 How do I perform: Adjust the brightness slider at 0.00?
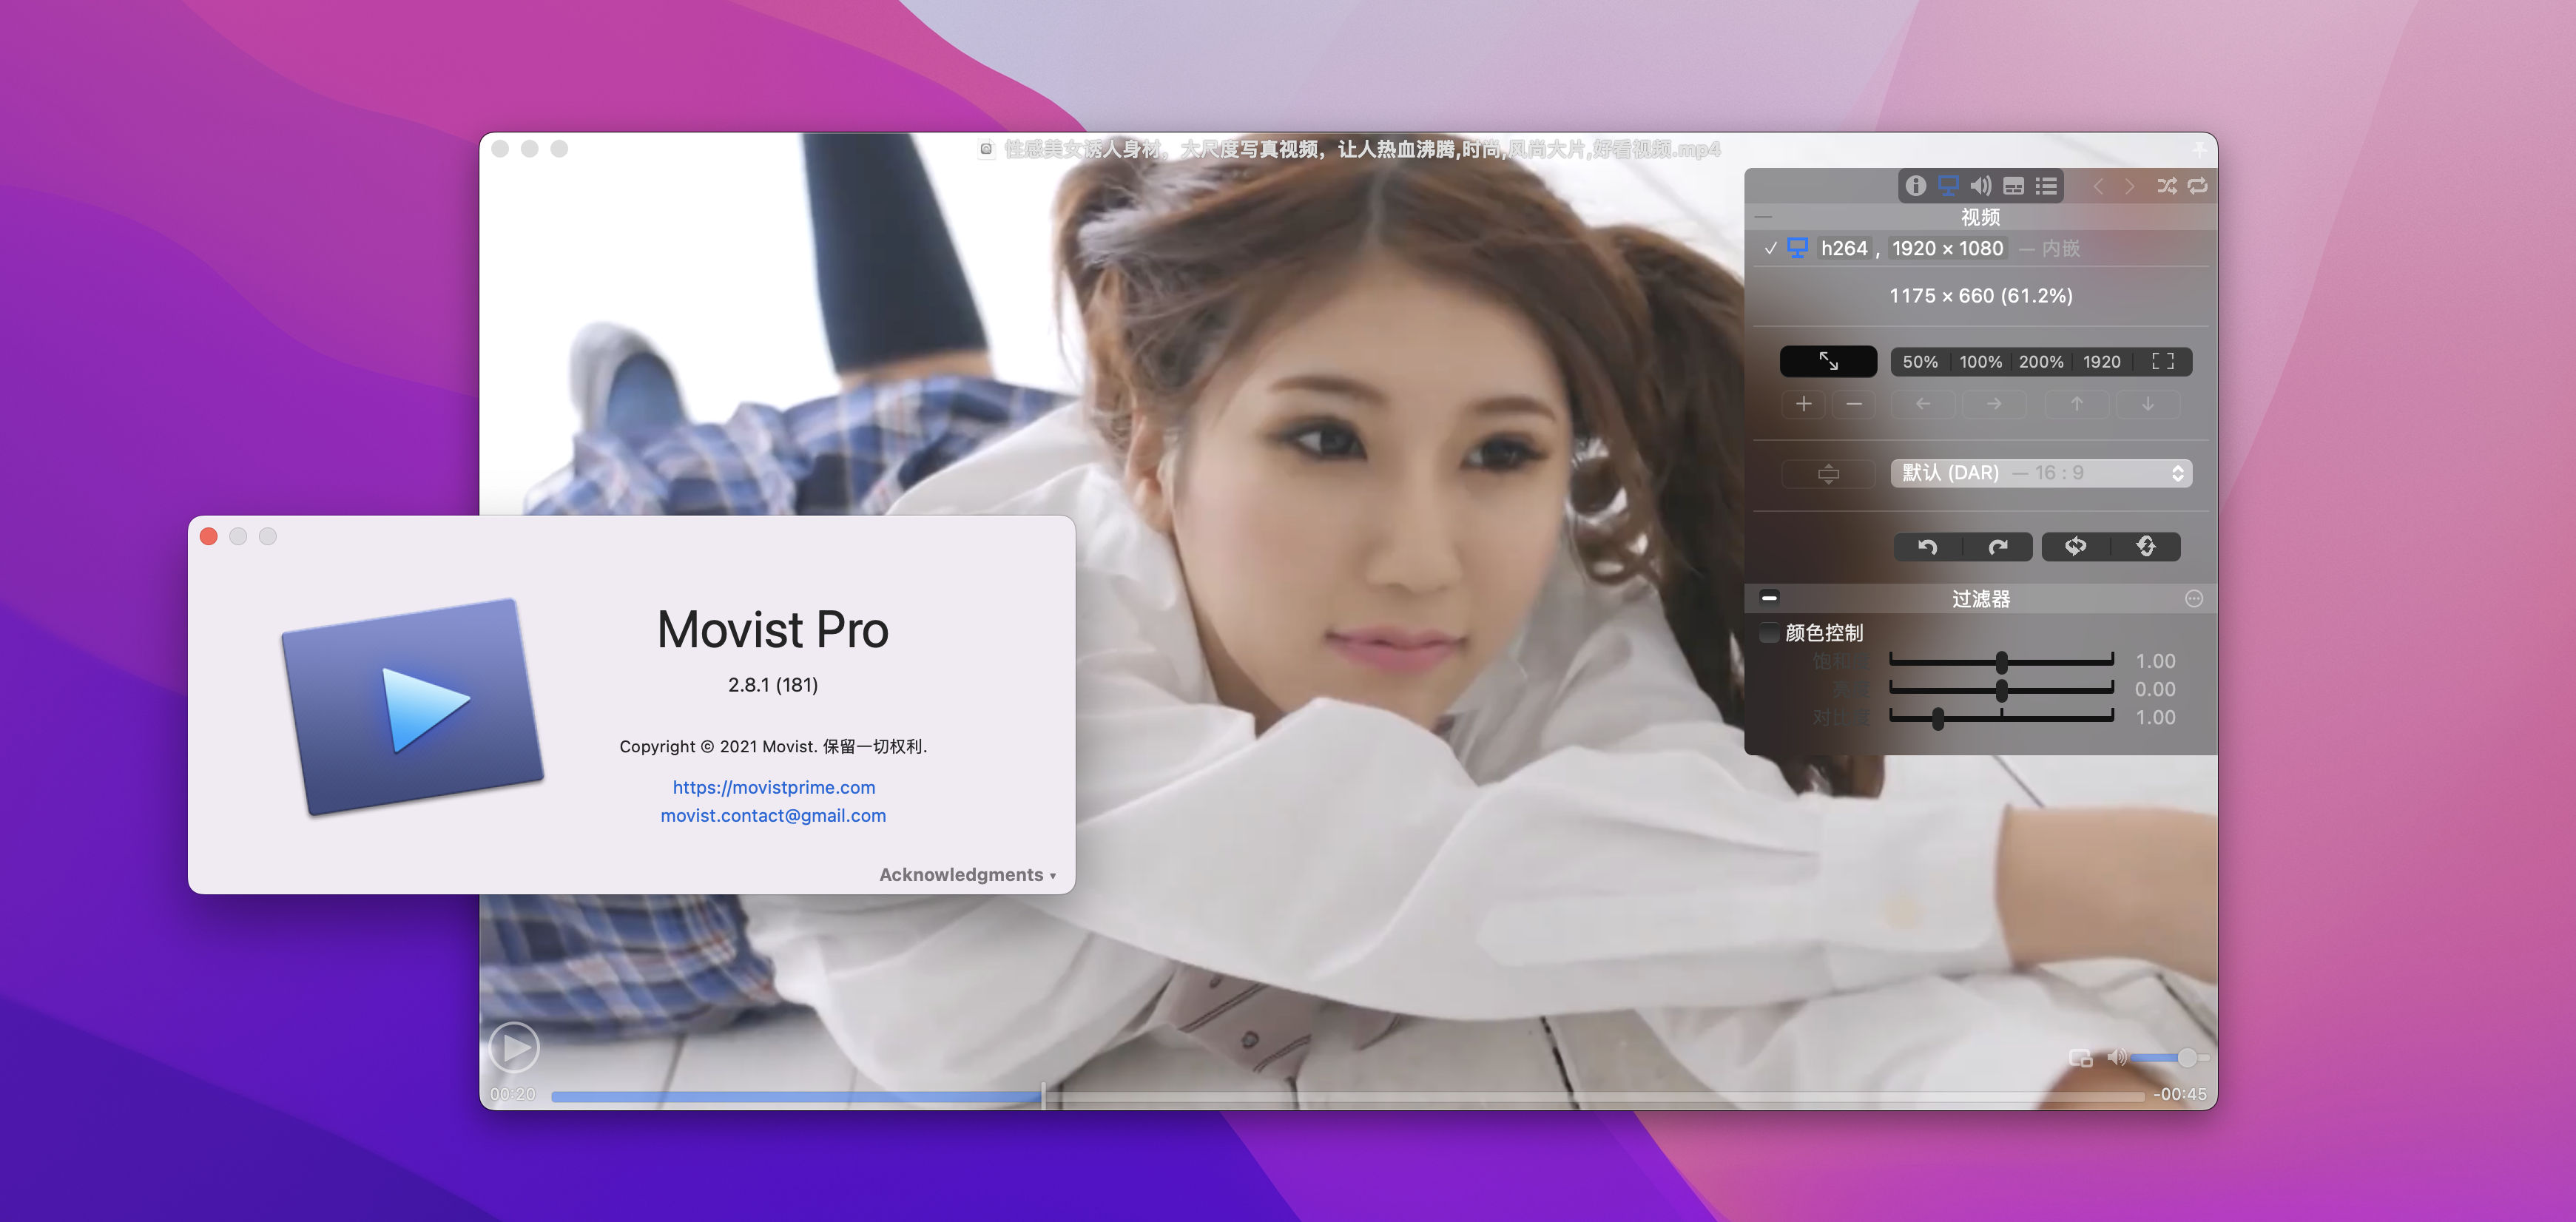[2001, 690]
